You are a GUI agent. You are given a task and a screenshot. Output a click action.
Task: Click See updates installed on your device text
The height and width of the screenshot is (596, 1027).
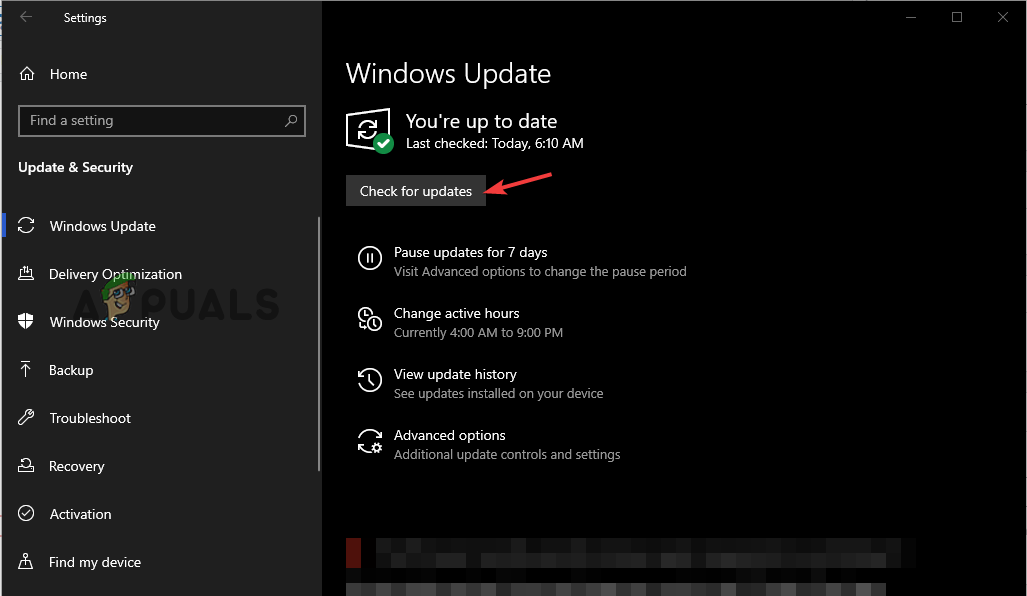click(498, 394)
